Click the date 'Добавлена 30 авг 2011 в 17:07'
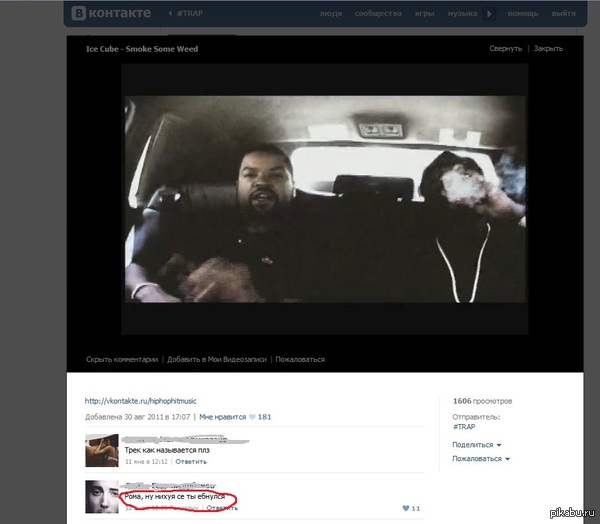Viewport: 600px width, 524px height. [137, 417]
